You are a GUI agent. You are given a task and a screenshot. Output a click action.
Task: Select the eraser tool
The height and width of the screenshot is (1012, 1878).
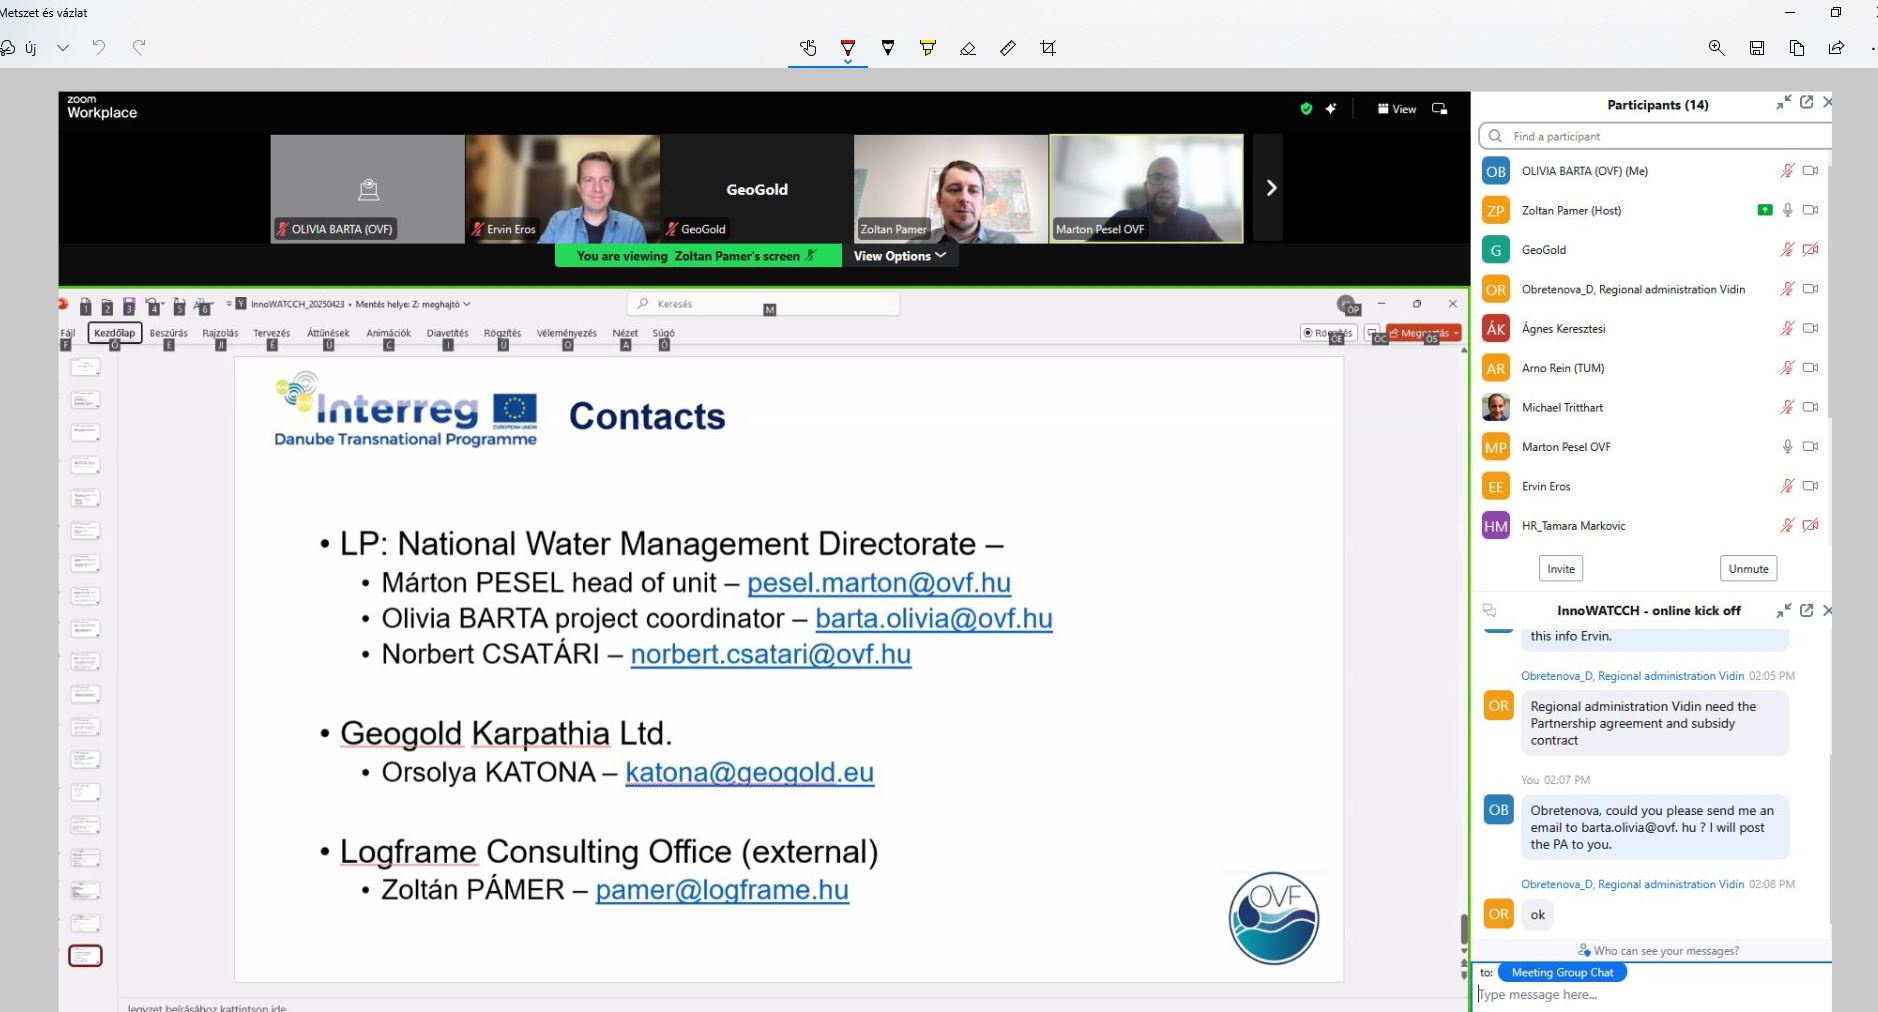(x=968, y=48)
